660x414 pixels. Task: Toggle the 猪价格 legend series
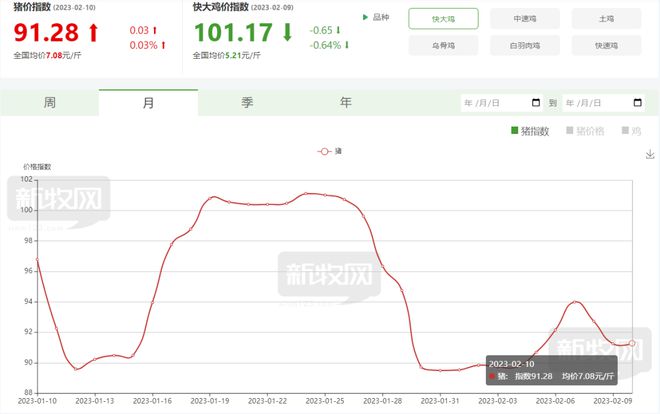click(587, 131)
